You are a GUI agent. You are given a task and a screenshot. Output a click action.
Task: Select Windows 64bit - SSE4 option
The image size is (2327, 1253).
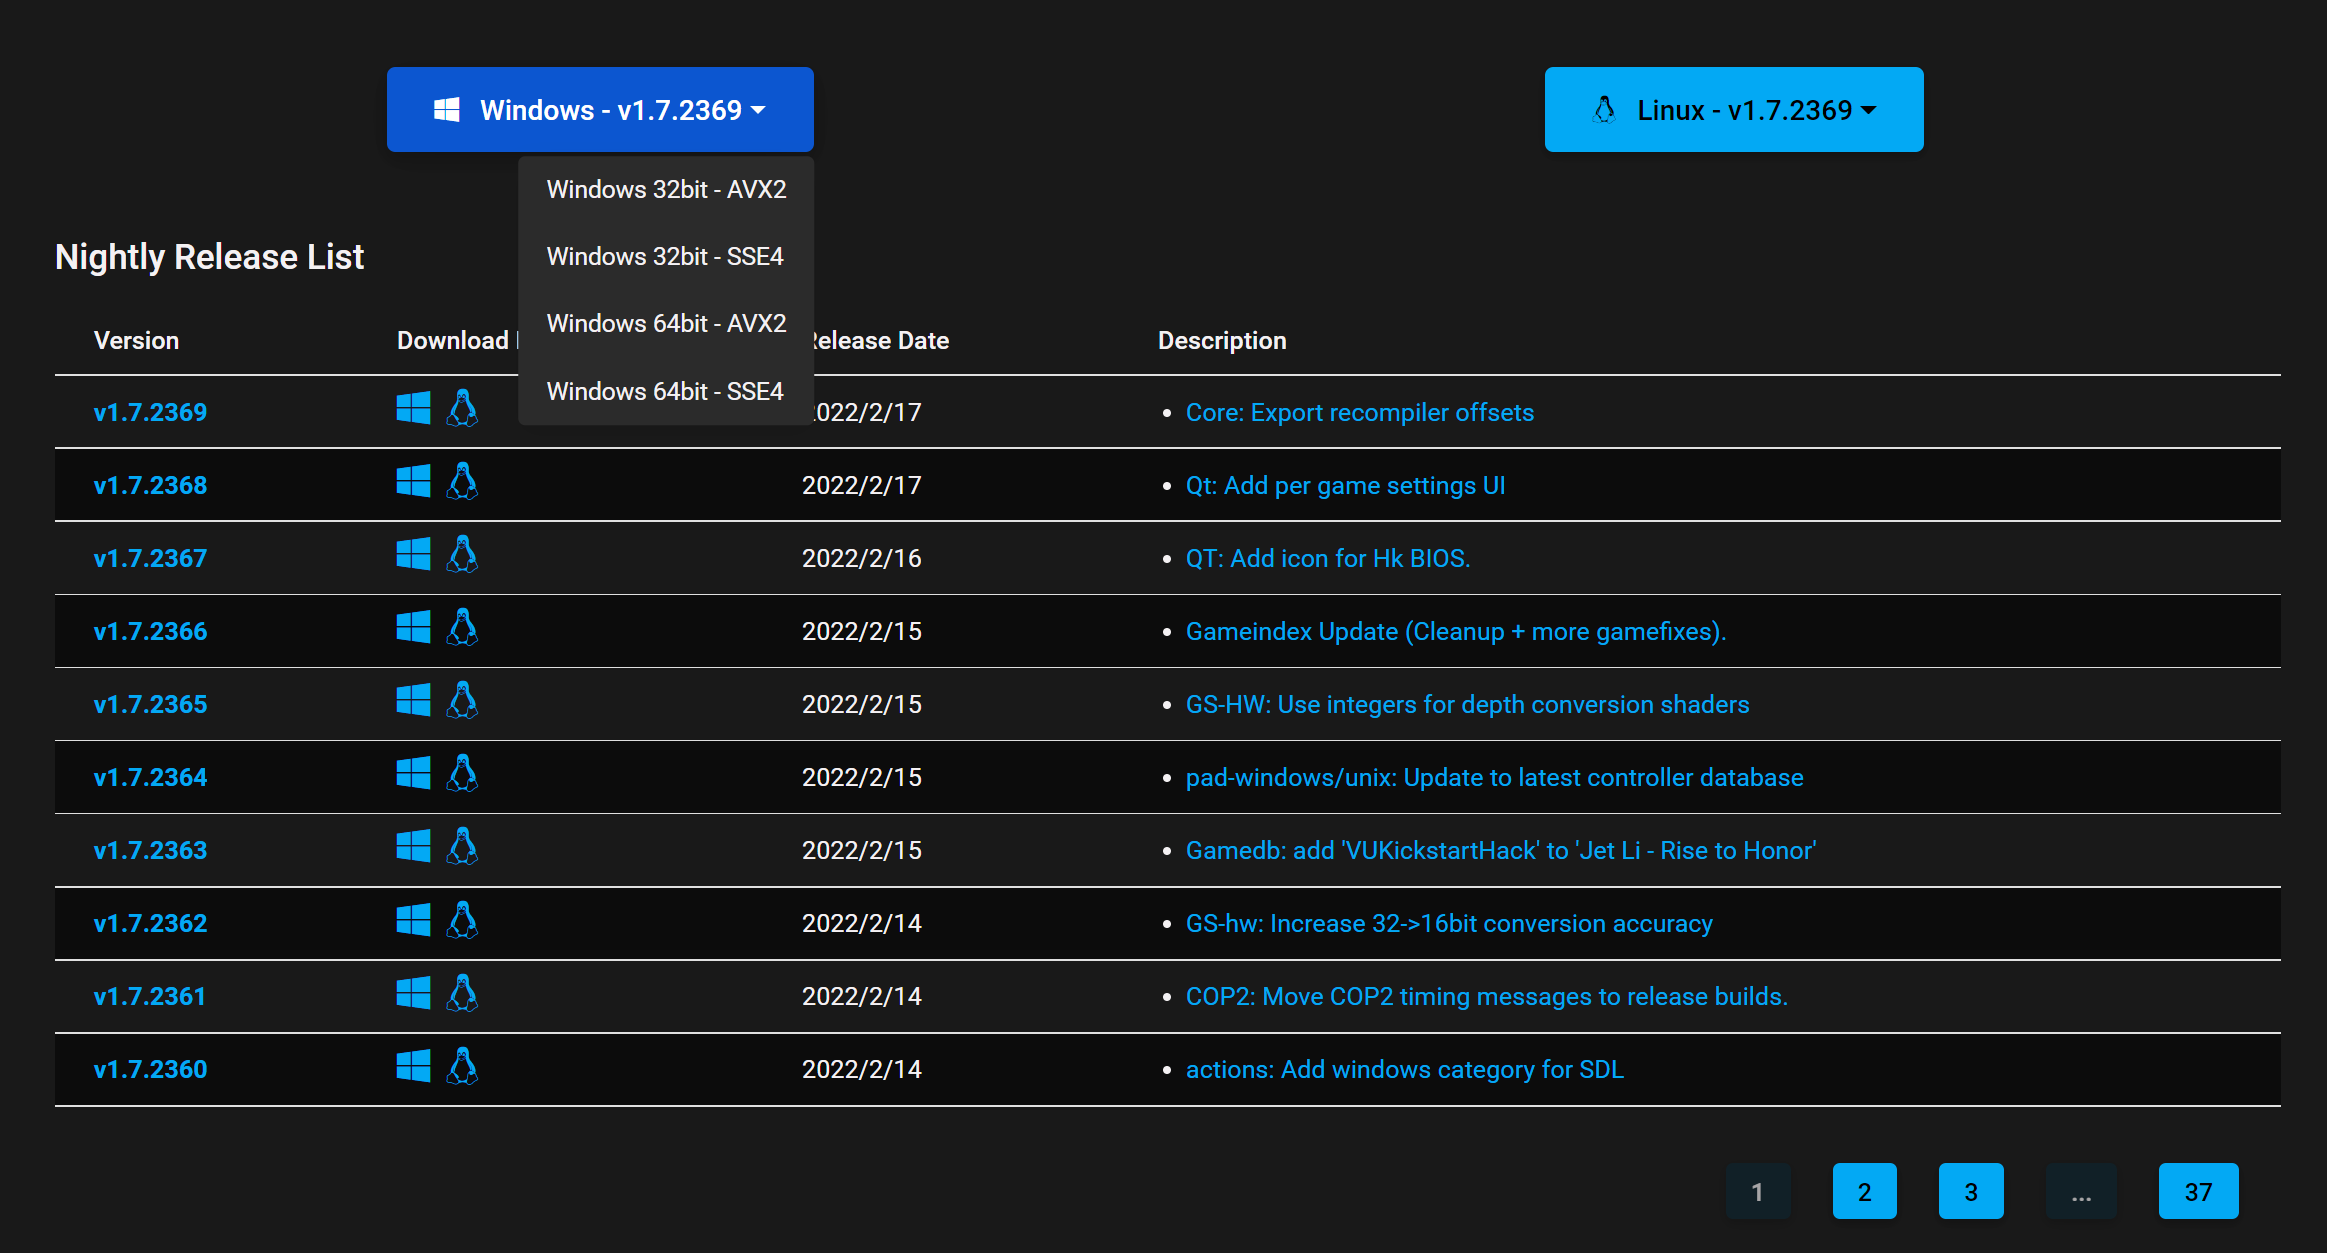tap(666, 391)
